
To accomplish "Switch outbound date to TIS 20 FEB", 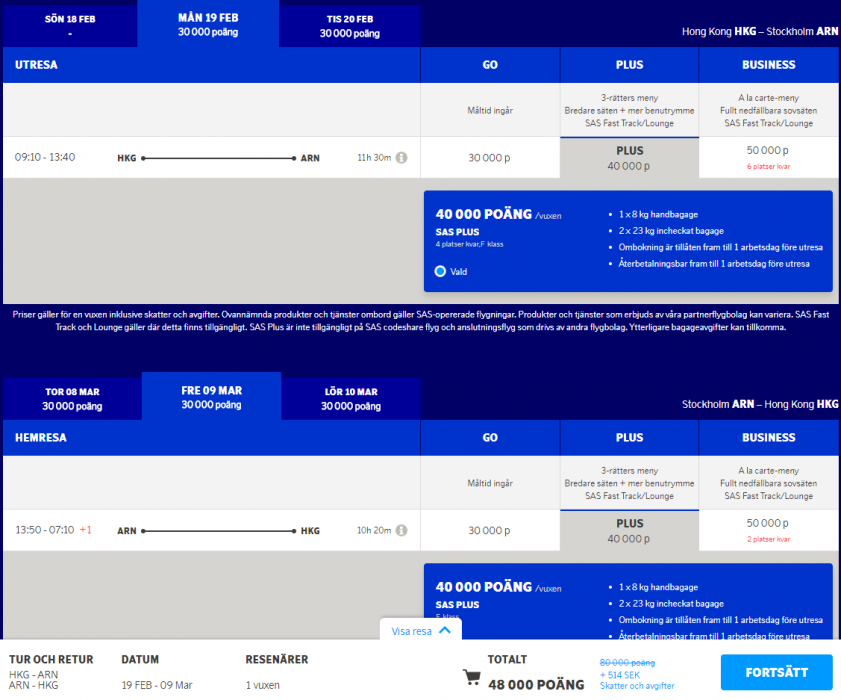I will [x=349, y=26].
